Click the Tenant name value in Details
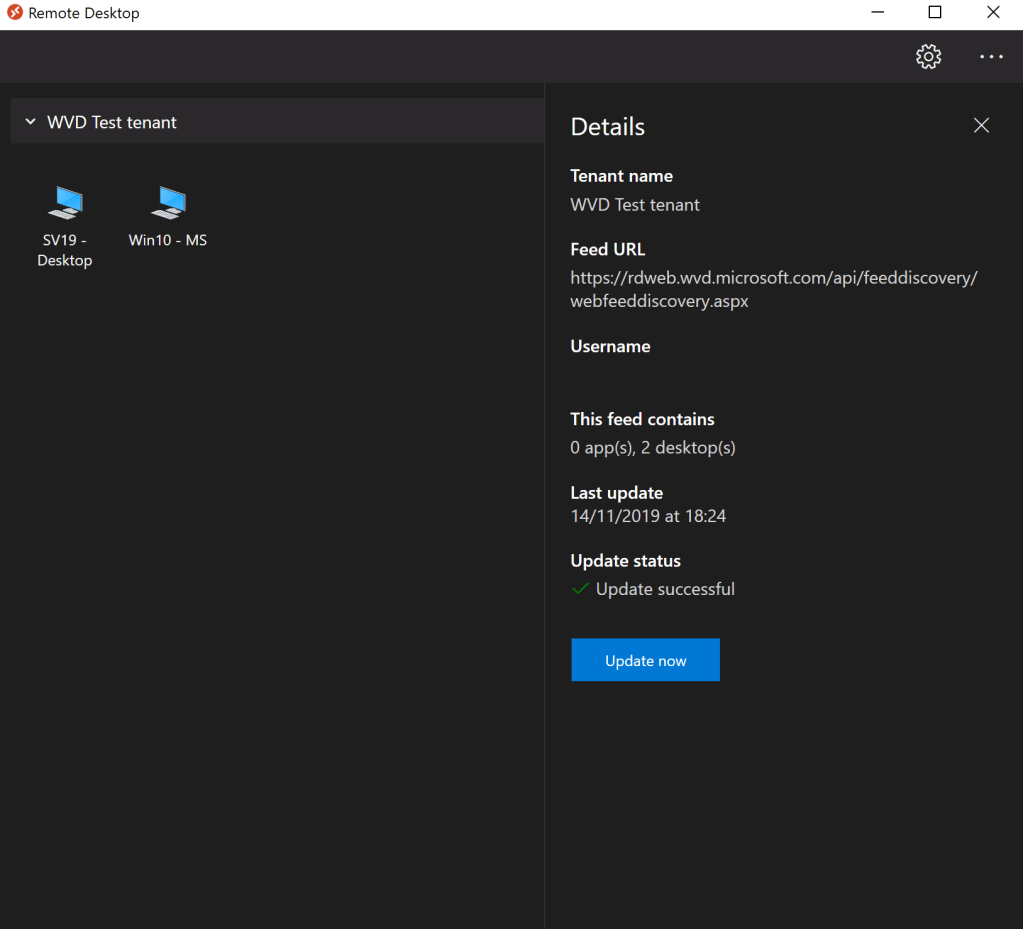This screenshot has width=1023, height=929. 634,205
